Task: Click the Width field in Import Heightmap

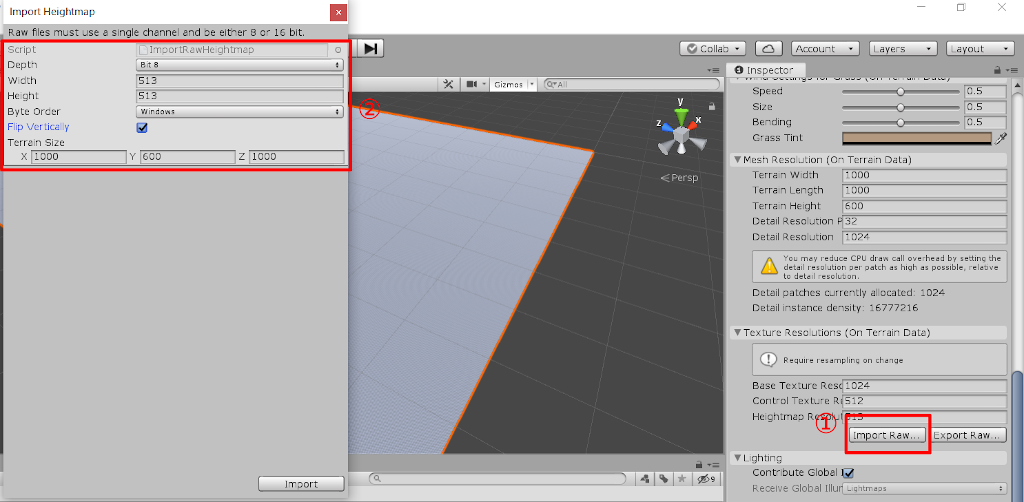Action: (x=240, y=81)
